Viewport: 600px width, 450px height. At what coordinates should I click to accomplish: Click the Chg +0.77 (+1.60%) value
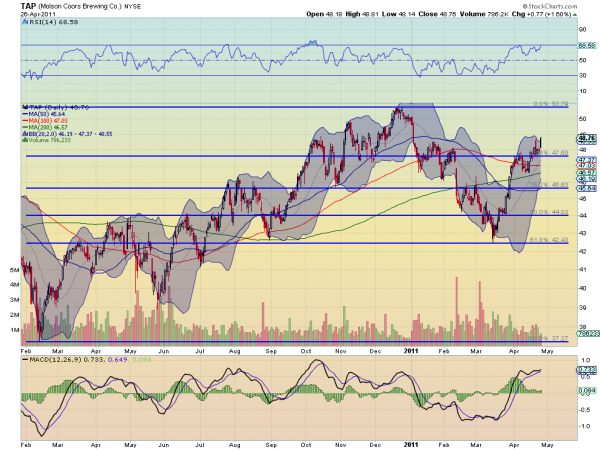tap(541, 14)
